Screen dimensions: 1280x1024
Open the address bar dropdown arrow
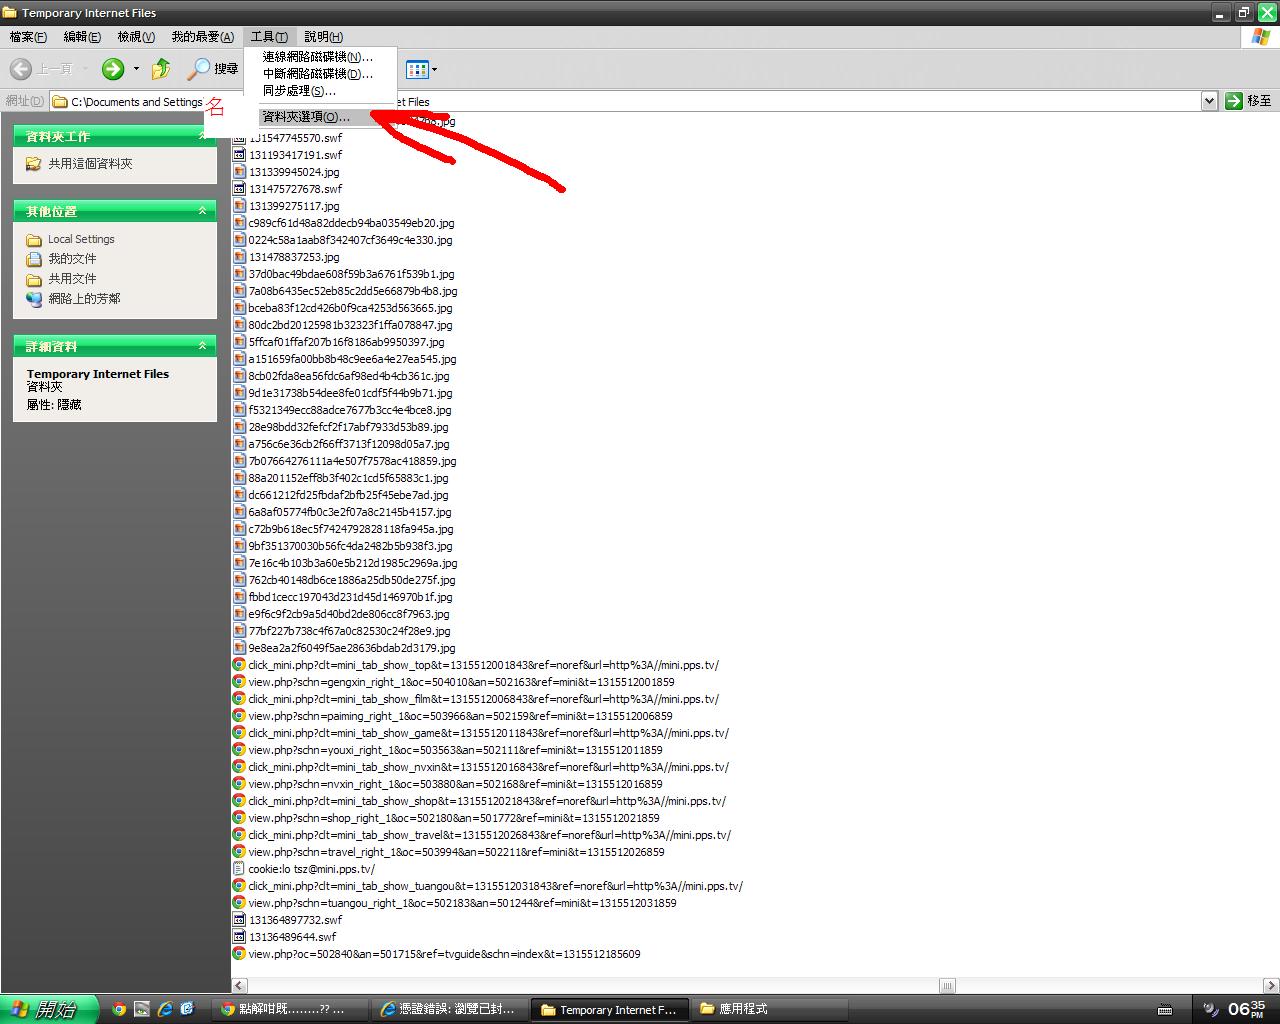[1209, 101]
